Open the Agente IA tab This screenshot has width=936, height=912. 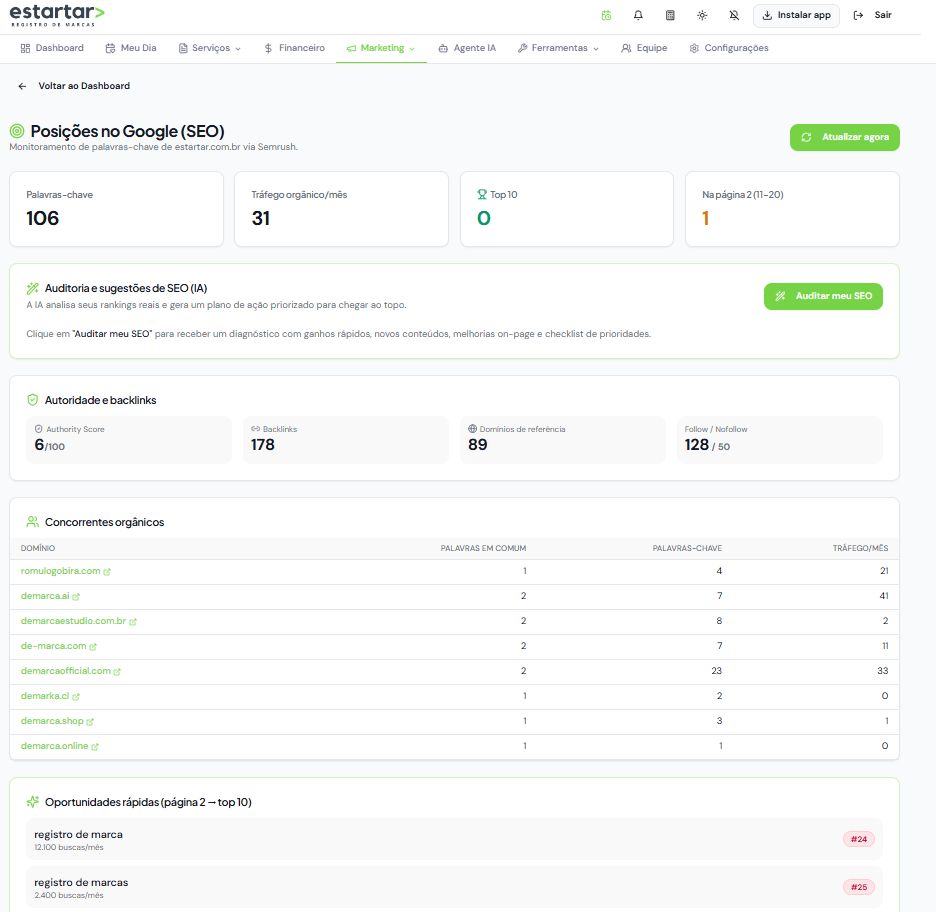click(467, 48)
